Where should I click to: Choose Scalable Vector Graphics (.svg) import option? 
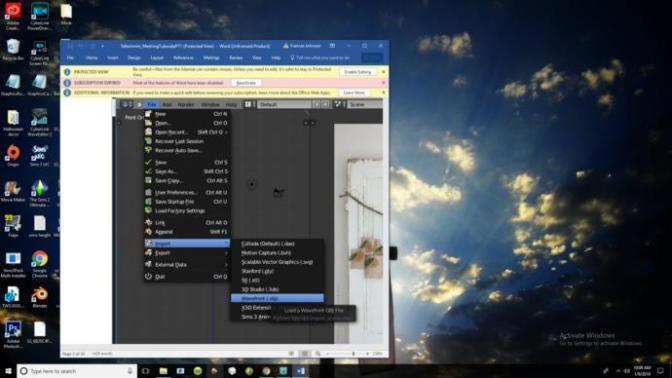click(277, 262)
